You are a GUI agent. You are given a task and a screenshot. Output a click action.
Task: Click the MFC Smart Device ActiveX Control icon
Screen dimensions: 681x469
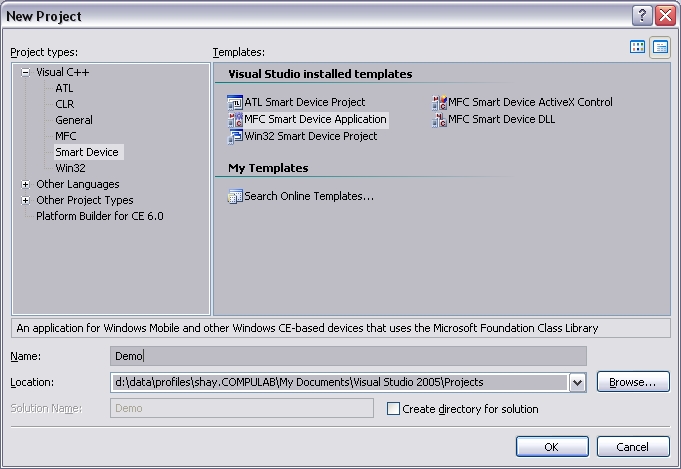[439, 102]
